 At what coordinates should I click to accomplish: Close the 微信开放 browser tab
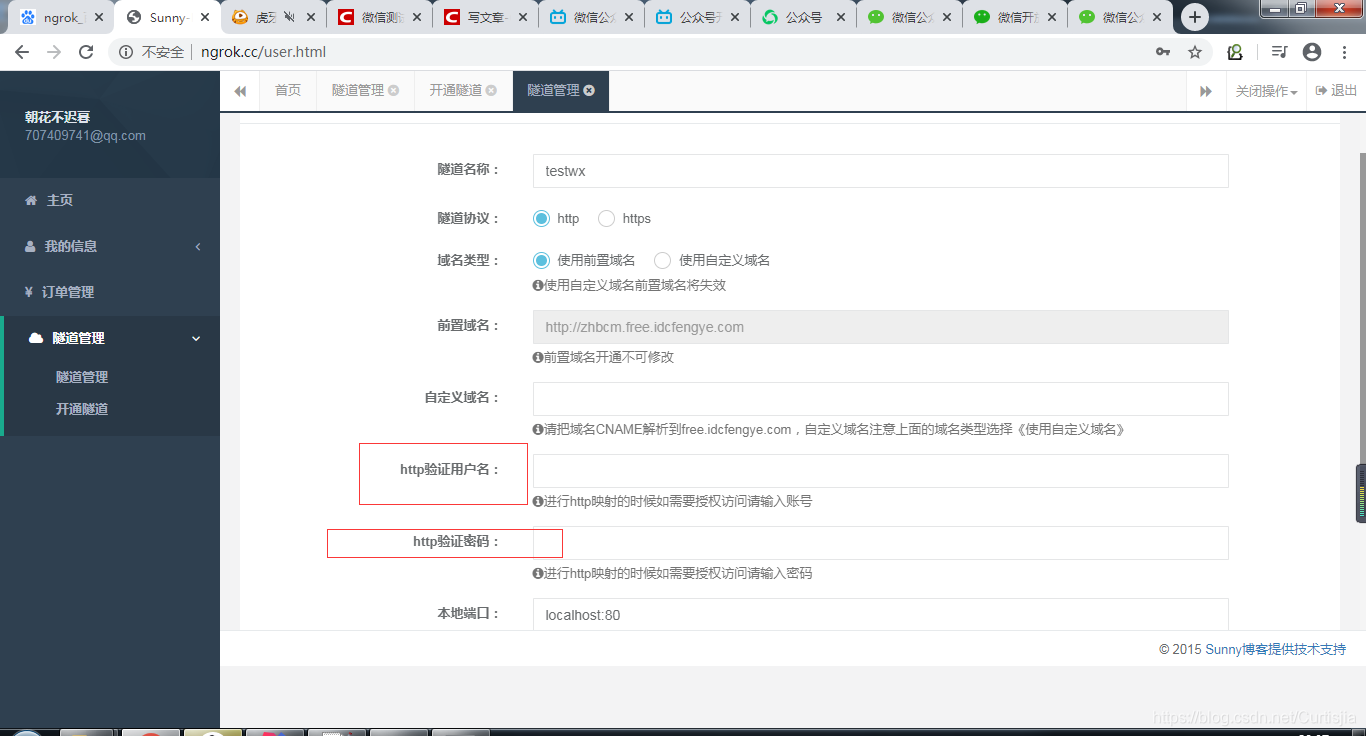pos(1052,17)
